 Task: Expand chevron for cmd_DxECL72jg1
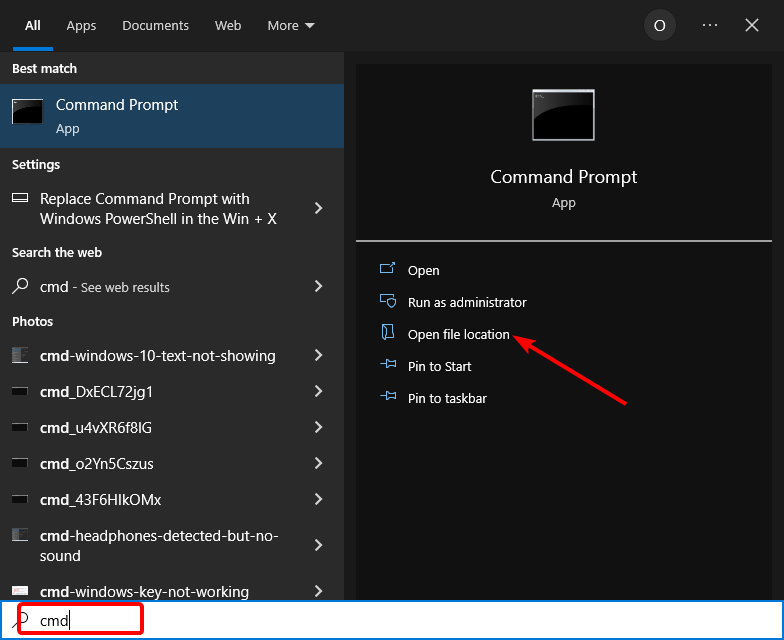(318, 391)
